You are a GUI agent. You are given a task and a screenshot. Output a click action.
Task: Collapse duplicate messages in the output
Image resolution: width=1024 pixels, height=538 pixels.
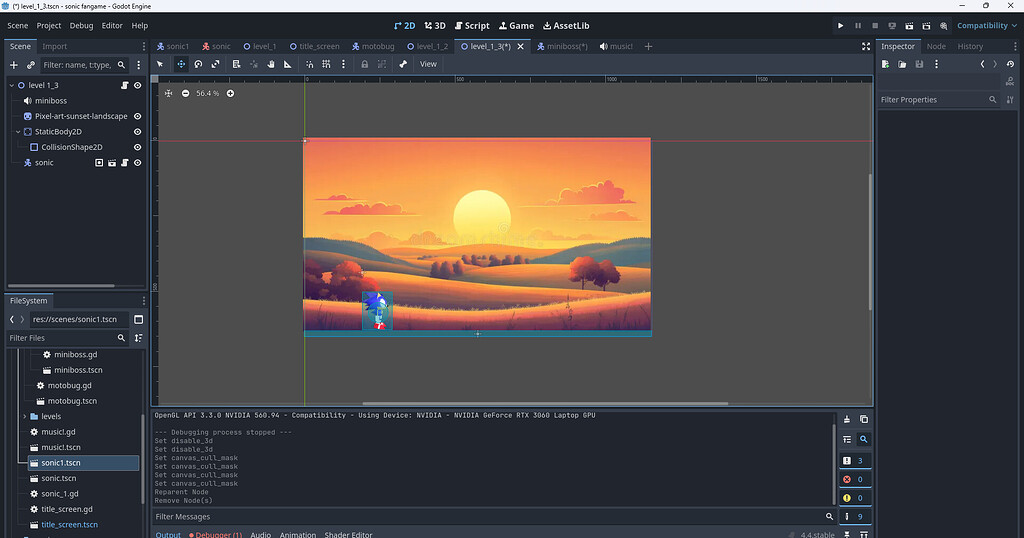tap(847, 439)
